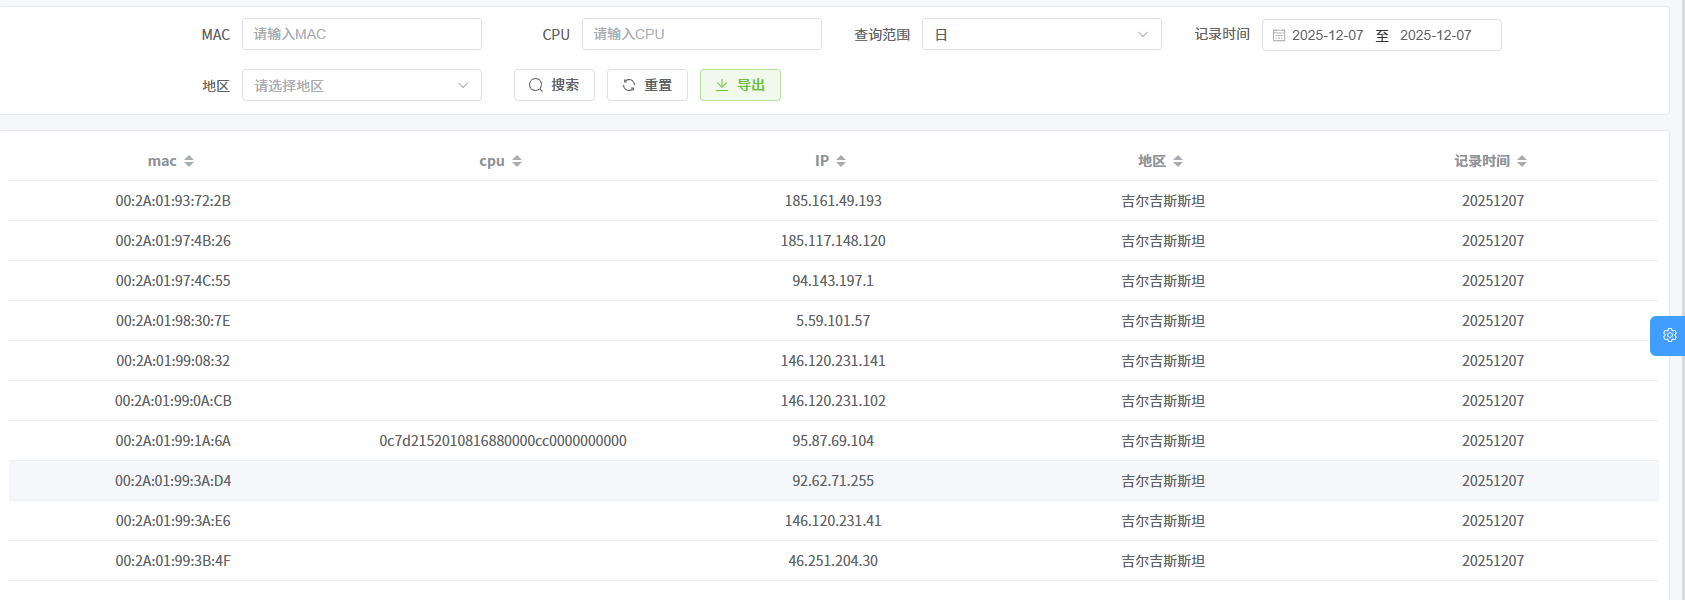Click the end date field
The image size is (1685, 600).
click(1435, 35)
